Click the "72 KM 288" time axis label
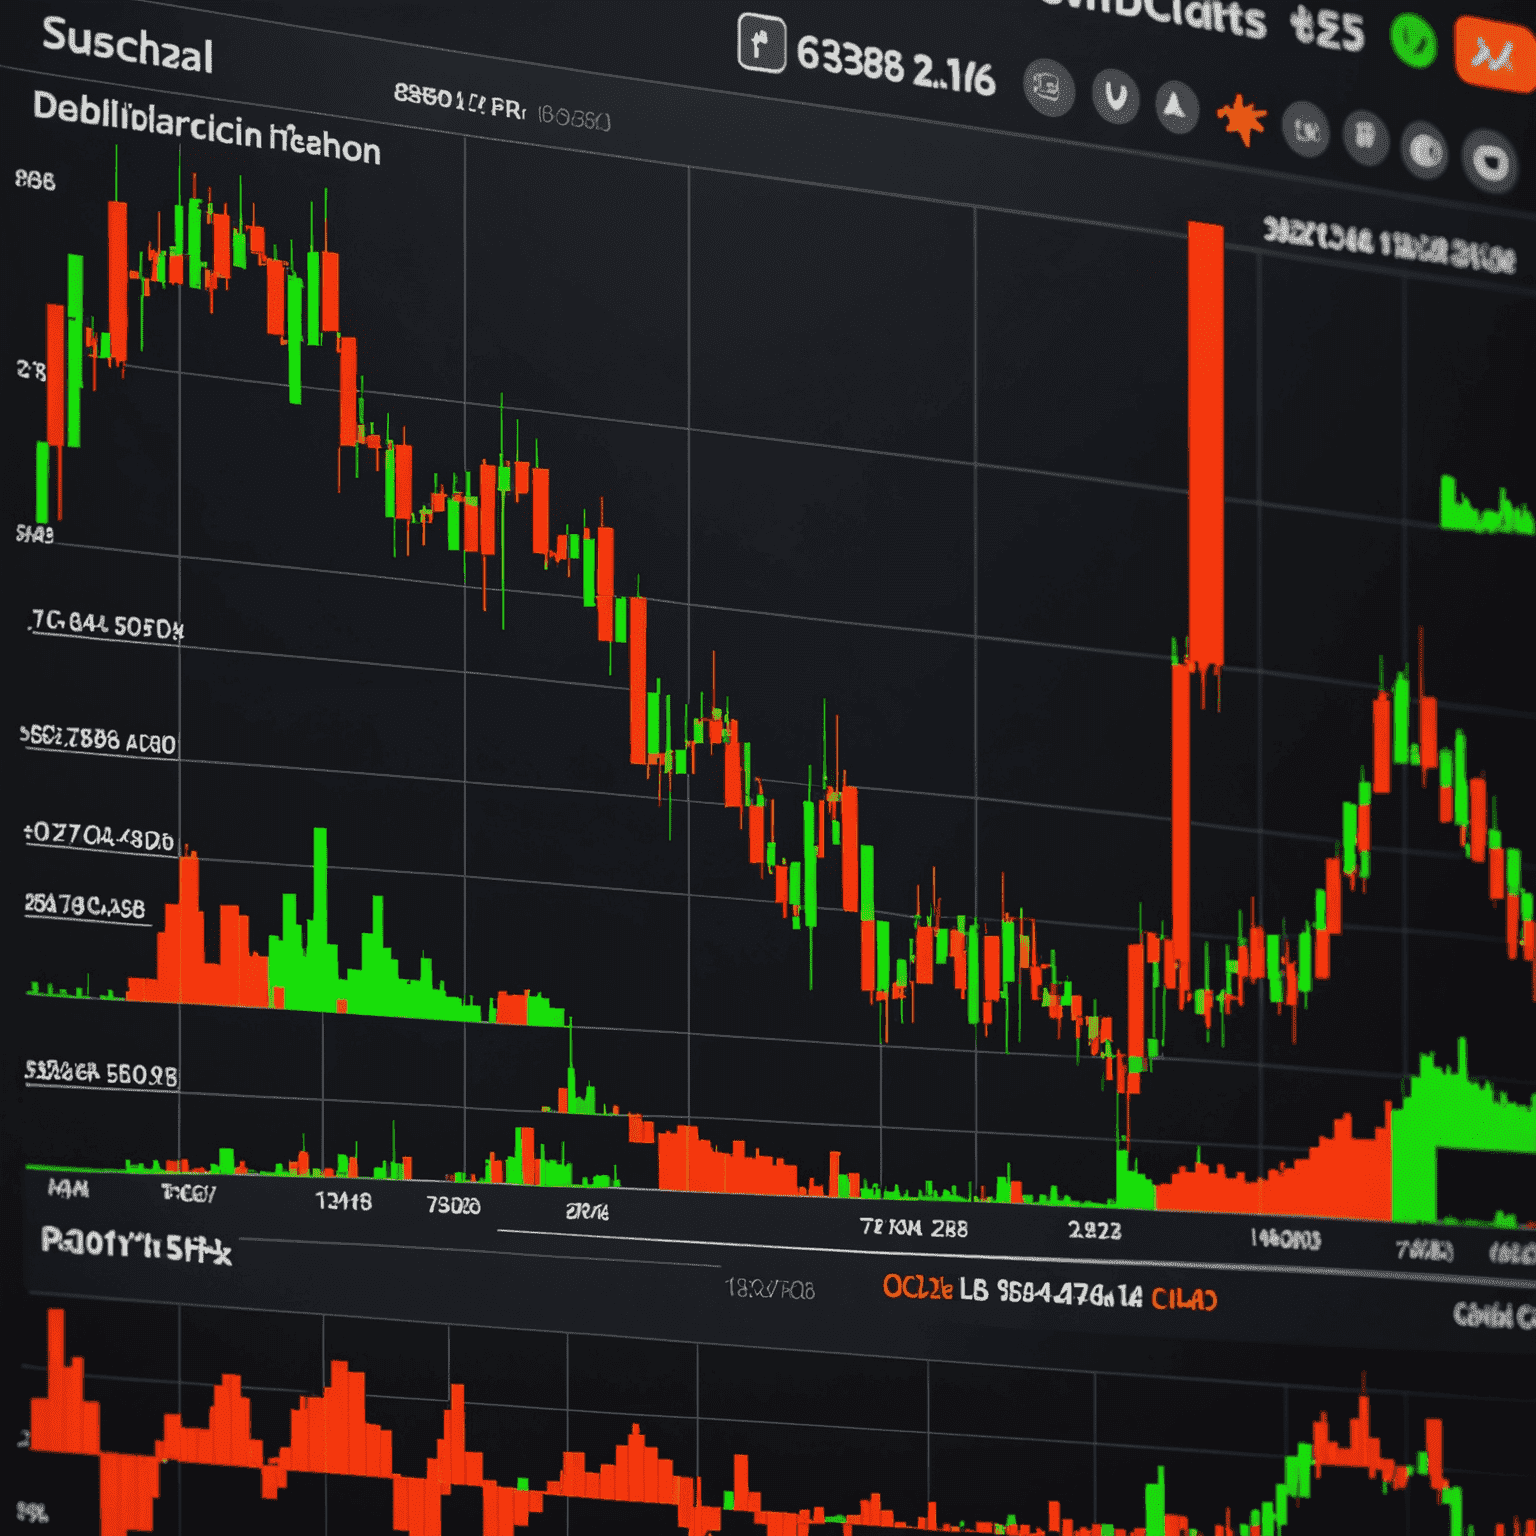The height and width of the screenshot is (1536, 1536). pyautogui.click(x=914, y=1227)
